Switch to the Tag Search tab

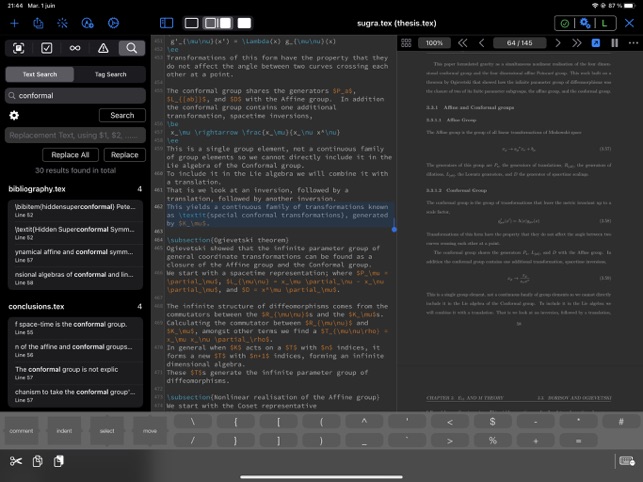pos(110,74)
